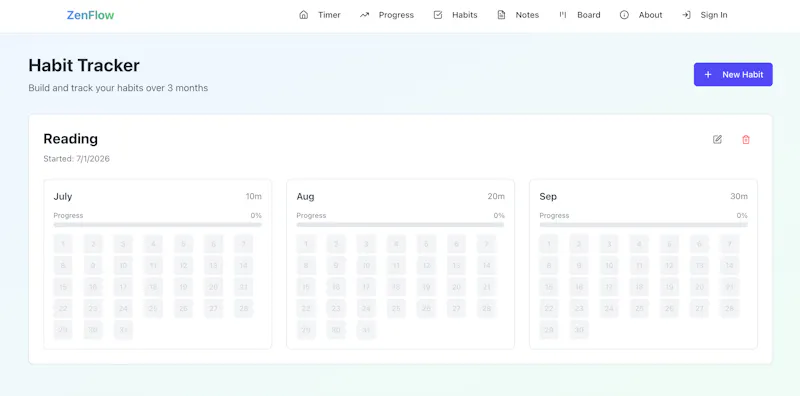The height and width of the screenshot is (396, 800).
Task: Click the 20m label in Aug card
Action: pos(496,196)
